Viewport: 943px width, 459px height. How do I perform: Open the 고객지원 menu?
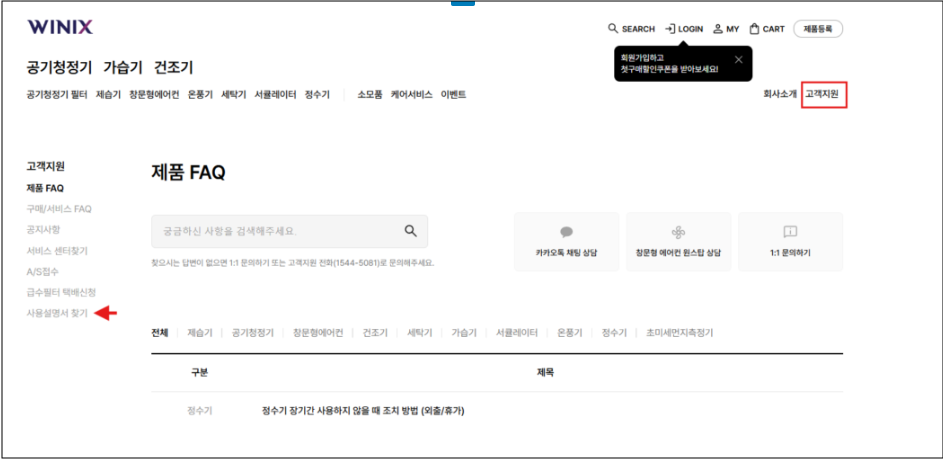point(822,94)
